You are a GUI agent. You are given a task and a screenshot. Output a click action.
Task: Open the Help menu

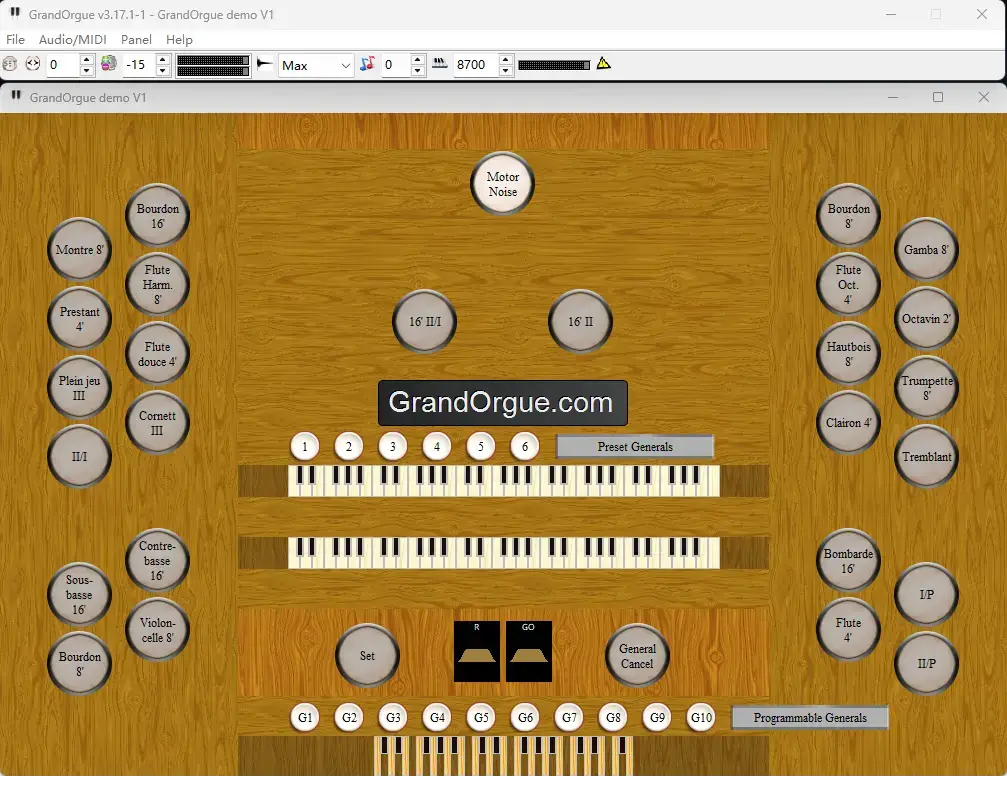coord(179,39)
